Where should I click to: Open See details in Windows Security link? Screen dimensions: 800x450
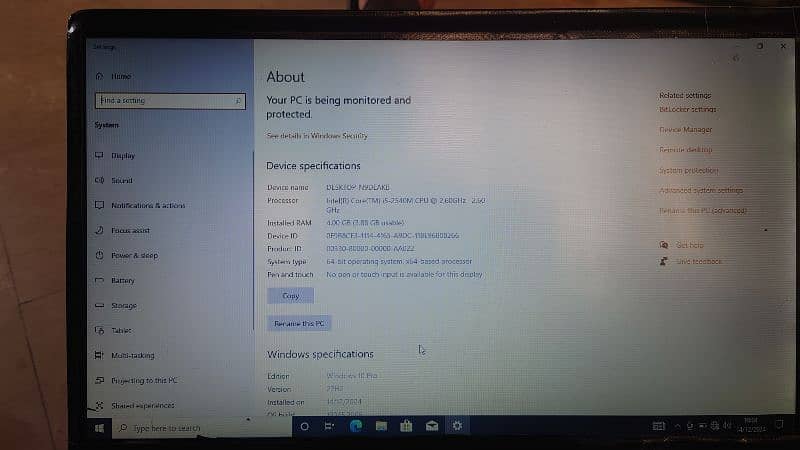pos(317,136)
